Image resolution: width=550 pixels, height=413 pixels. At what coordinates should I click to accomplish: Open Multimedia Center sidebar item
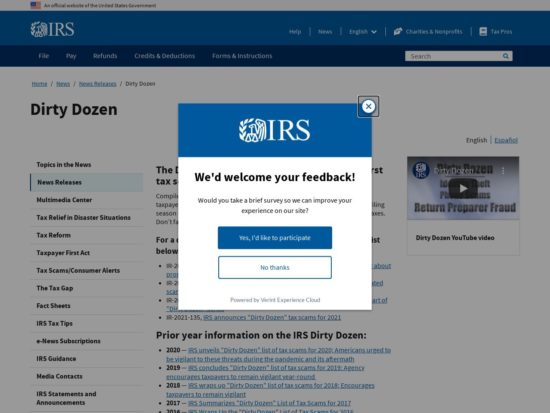tap(64, 200)
